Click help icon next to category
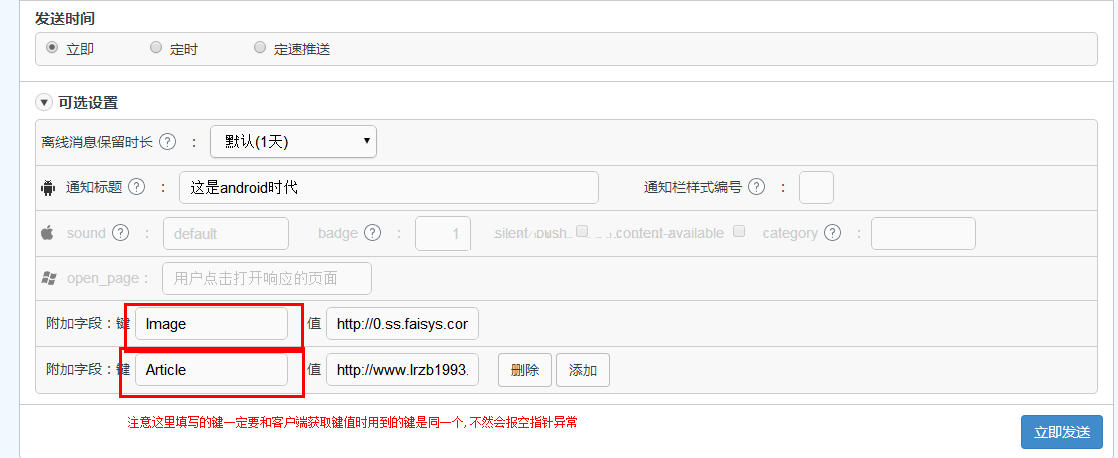 [834, 233]
